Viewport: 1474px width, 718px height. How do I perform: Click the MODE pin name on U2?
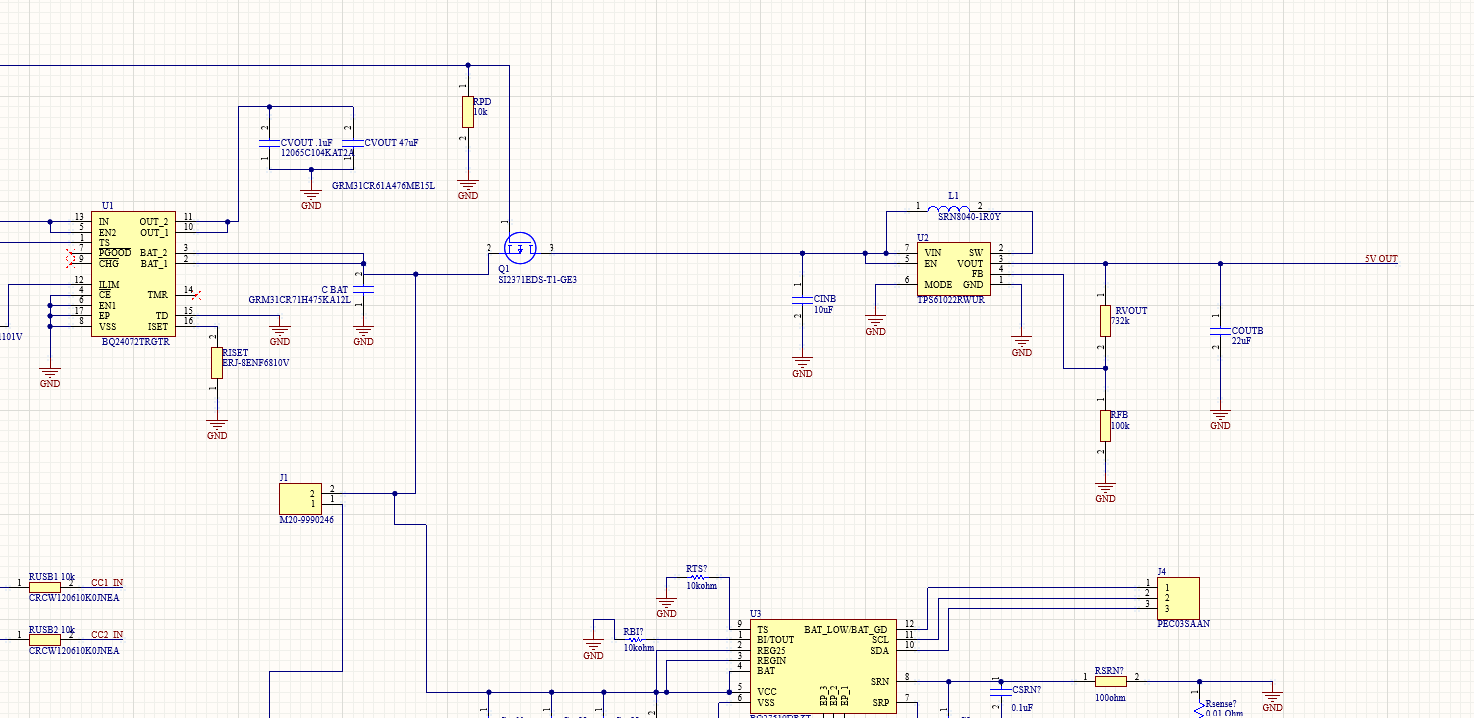(938, 284)
